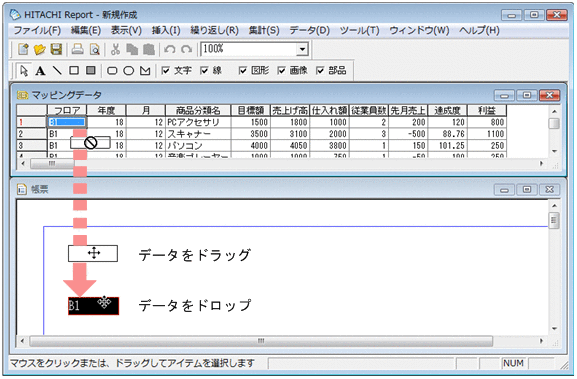Minimize the マッピングデータ window
Image resolution: width=577 pixels, height=379 pixels.
click(x=504, y=95)
